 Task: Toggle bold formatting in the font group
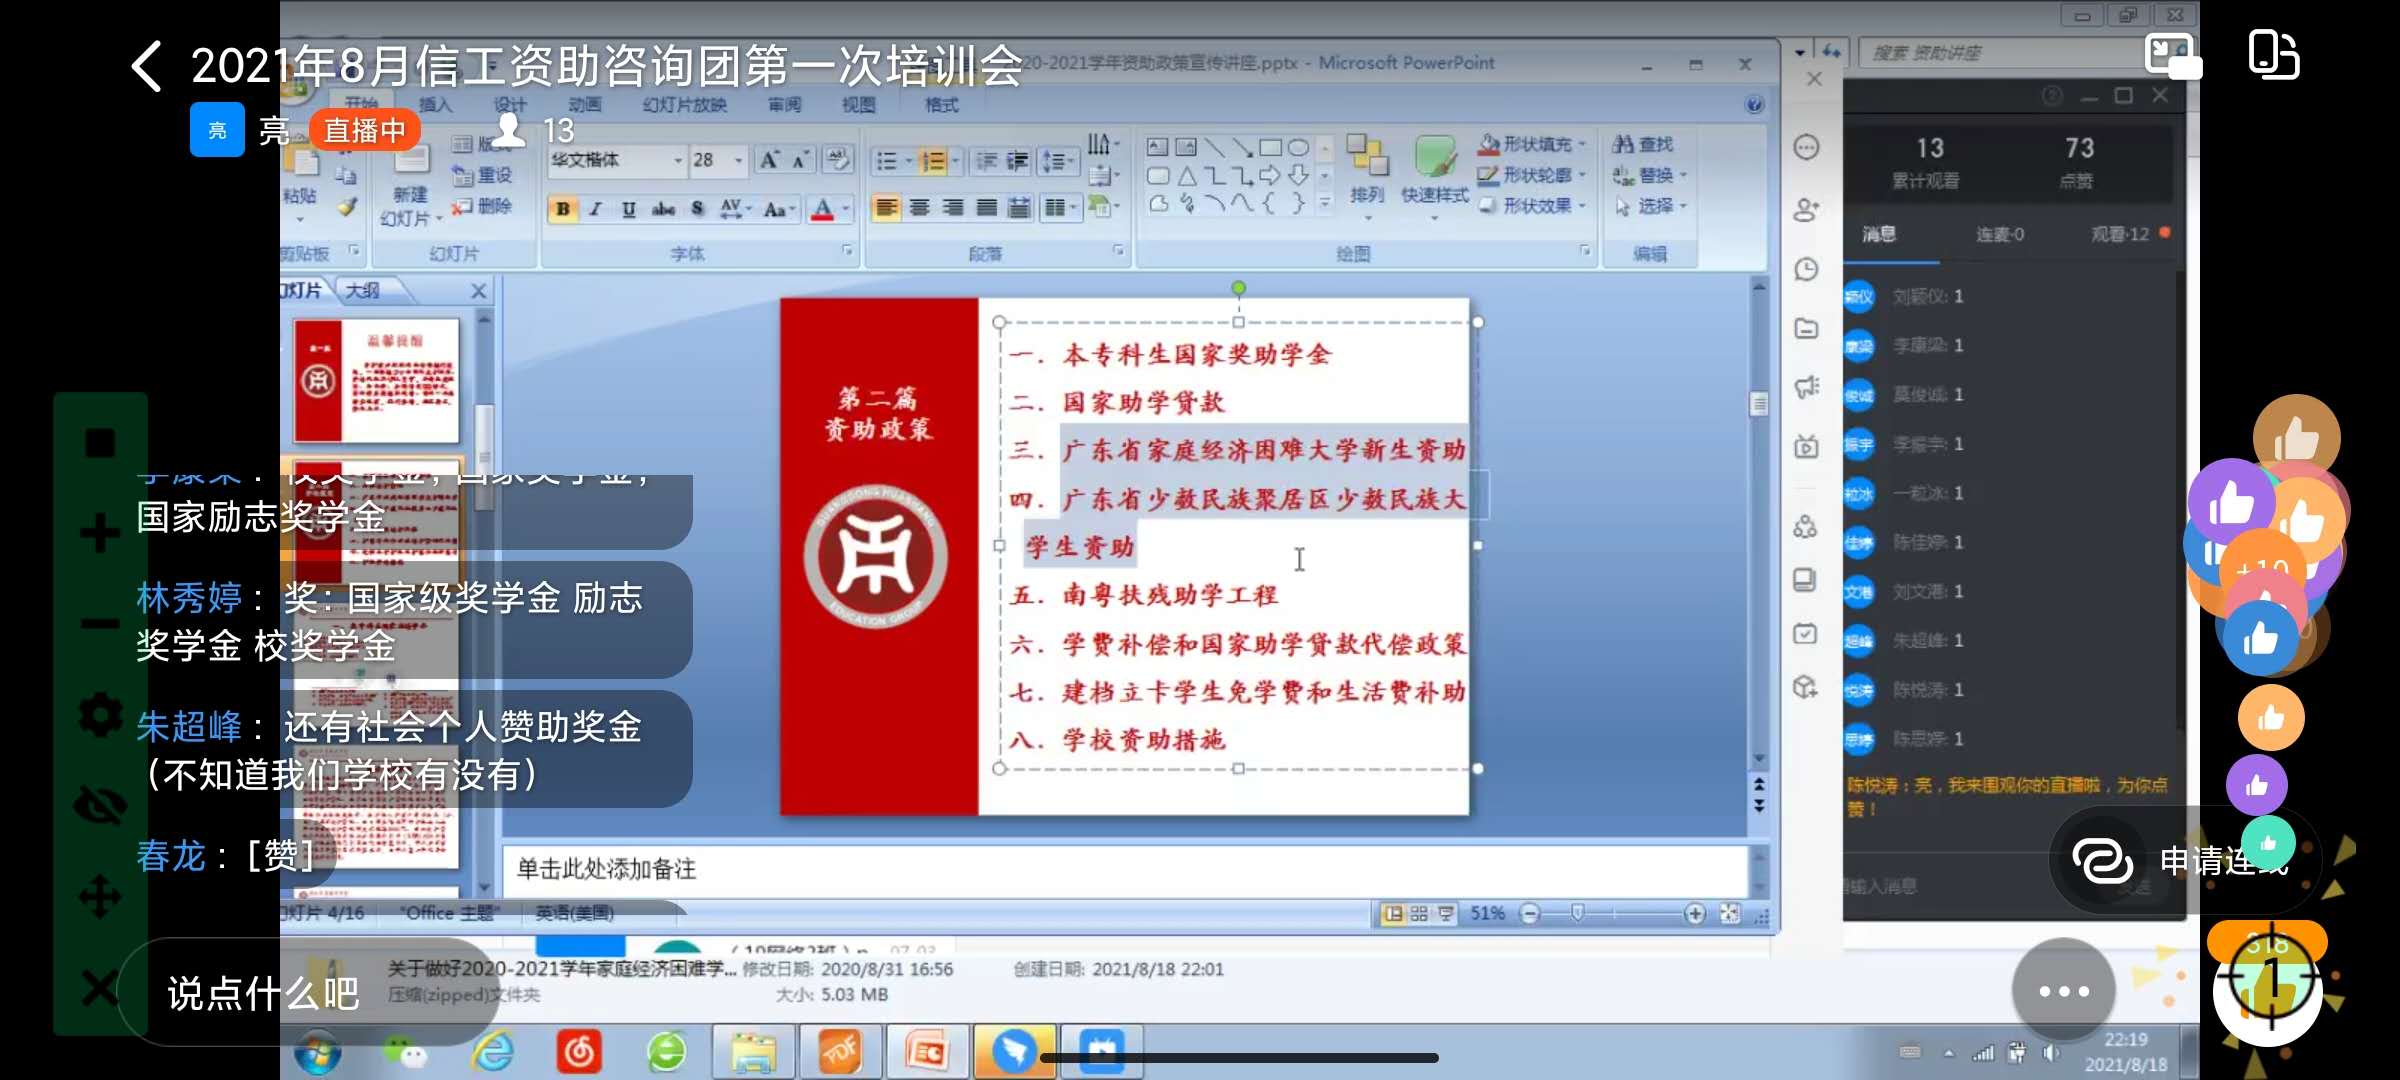pos(563,209)
